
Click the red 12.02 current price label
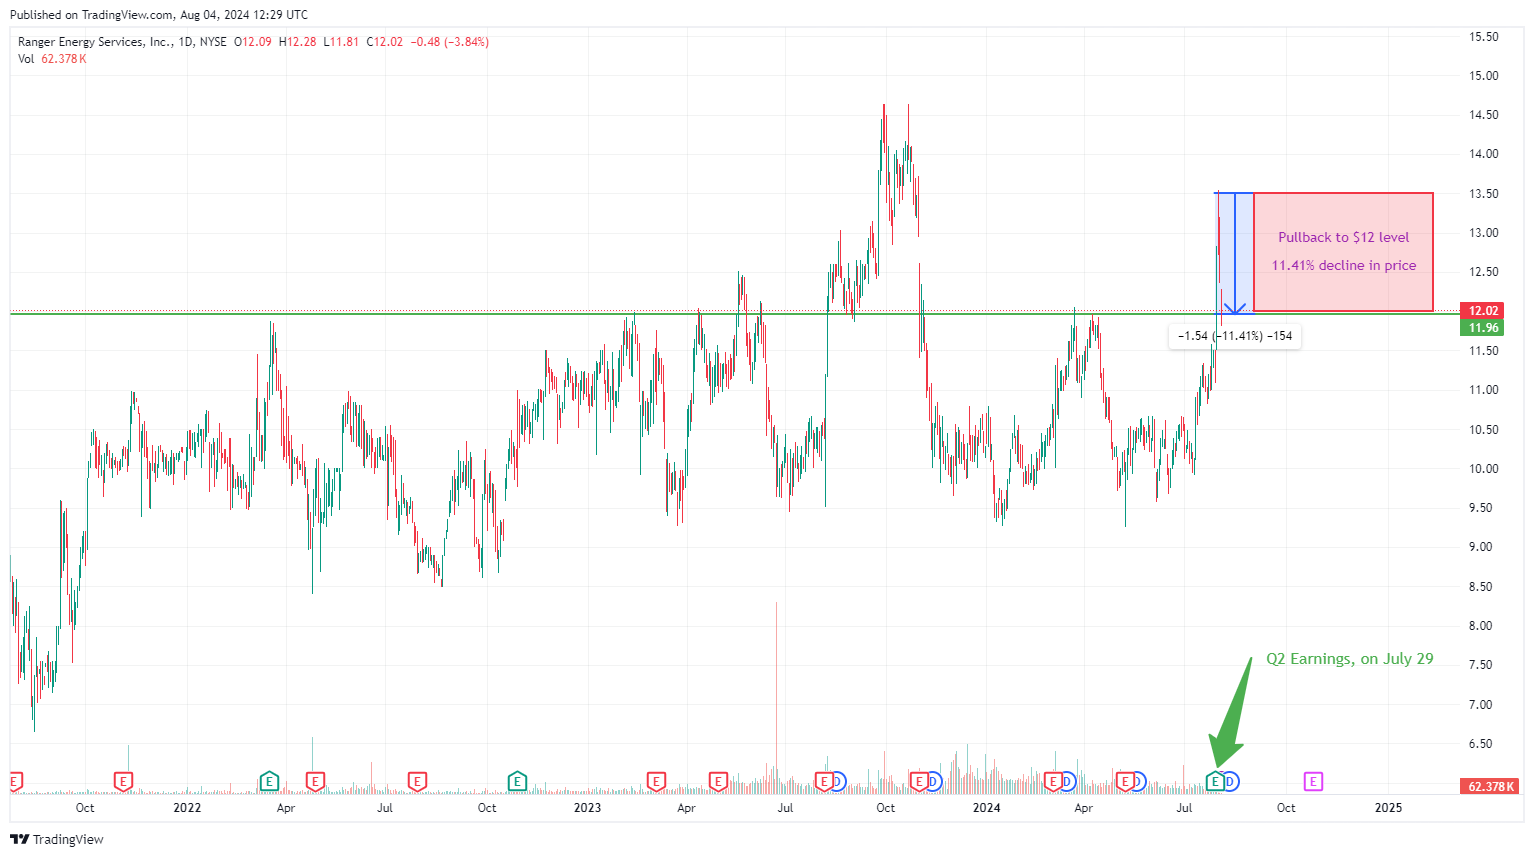[x=1483, y=310]
